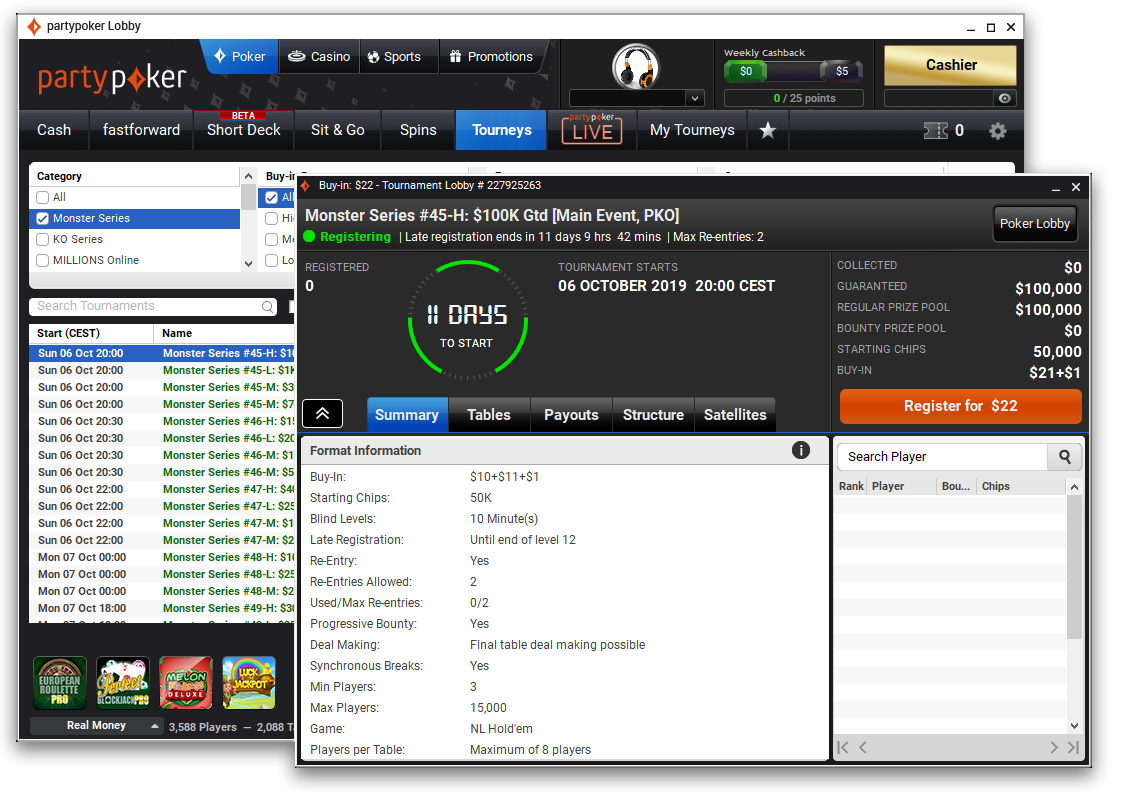
Task: Open Melon Madness Deluxe game icon
Action: point(186,683)
